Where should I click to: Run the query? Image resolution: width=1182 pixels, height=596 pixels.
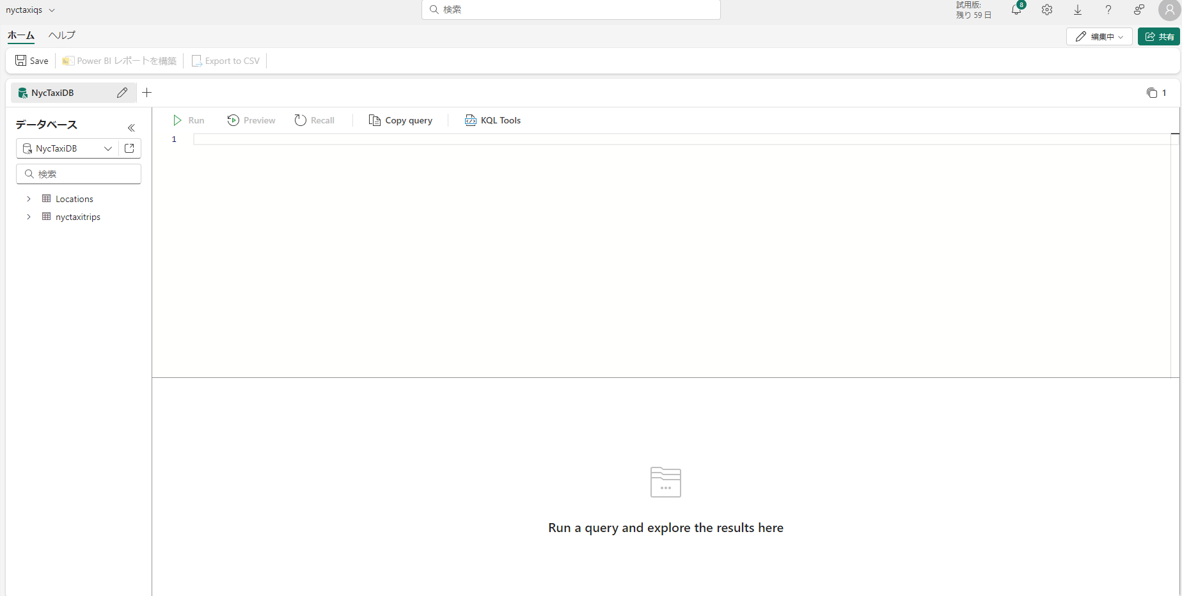point(188,121)
